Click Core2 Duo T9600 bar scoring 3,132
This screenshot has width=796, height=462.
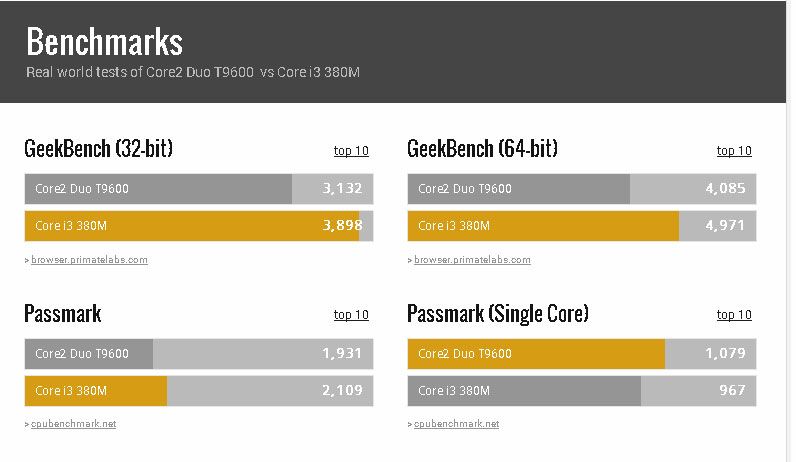[198, 189]
